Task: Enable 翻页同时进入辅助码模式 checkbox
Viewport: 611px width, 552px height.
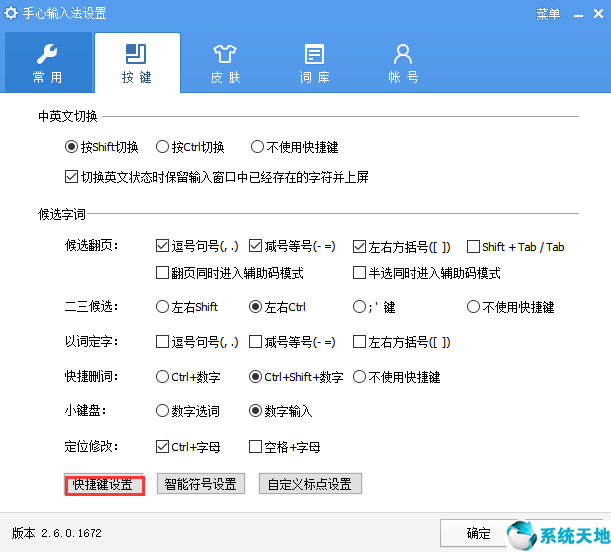Action: point(230,273)
